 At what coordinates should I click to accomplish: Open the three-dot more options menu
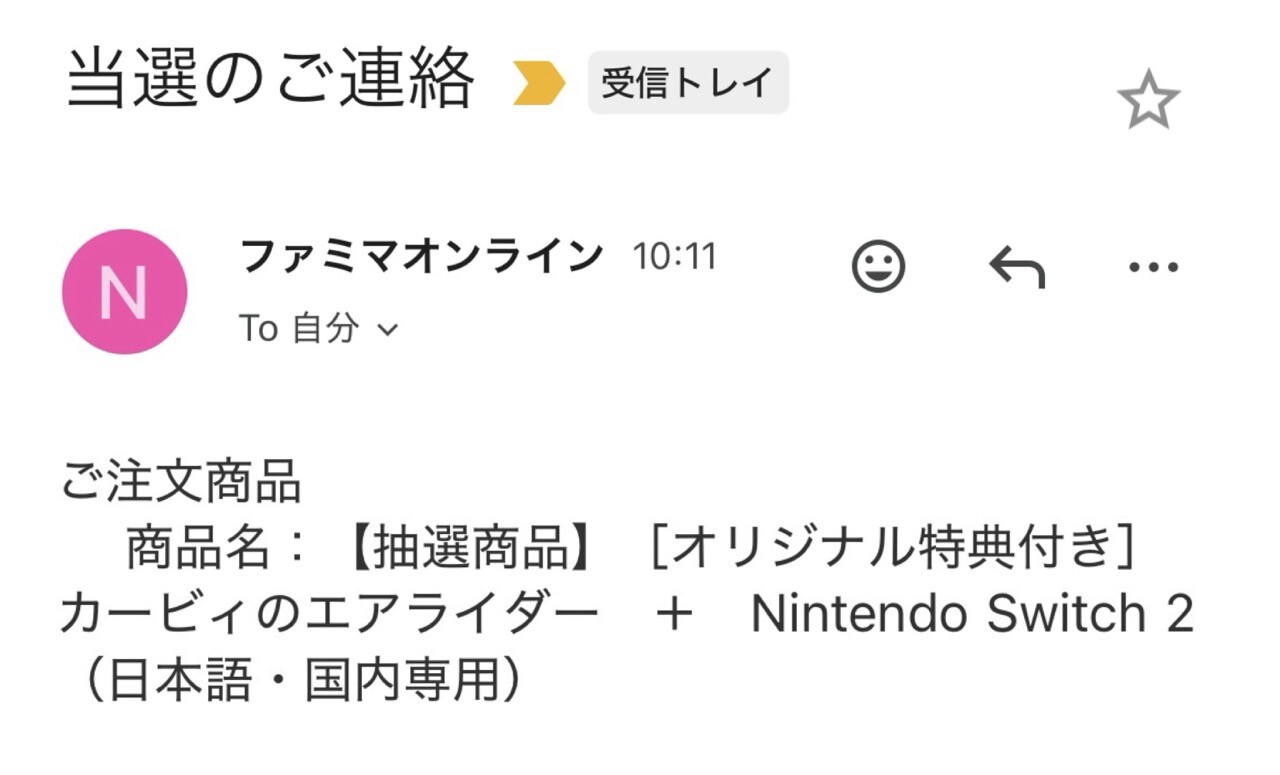pyautogui.click(x=1153, y=267)
